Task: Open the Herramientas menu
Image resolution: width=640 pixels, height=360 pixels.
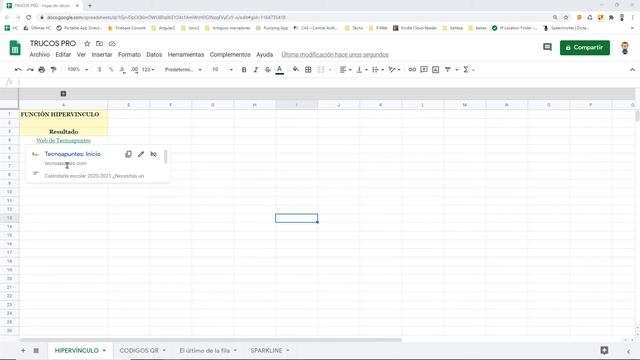Action: pos(186,54)
